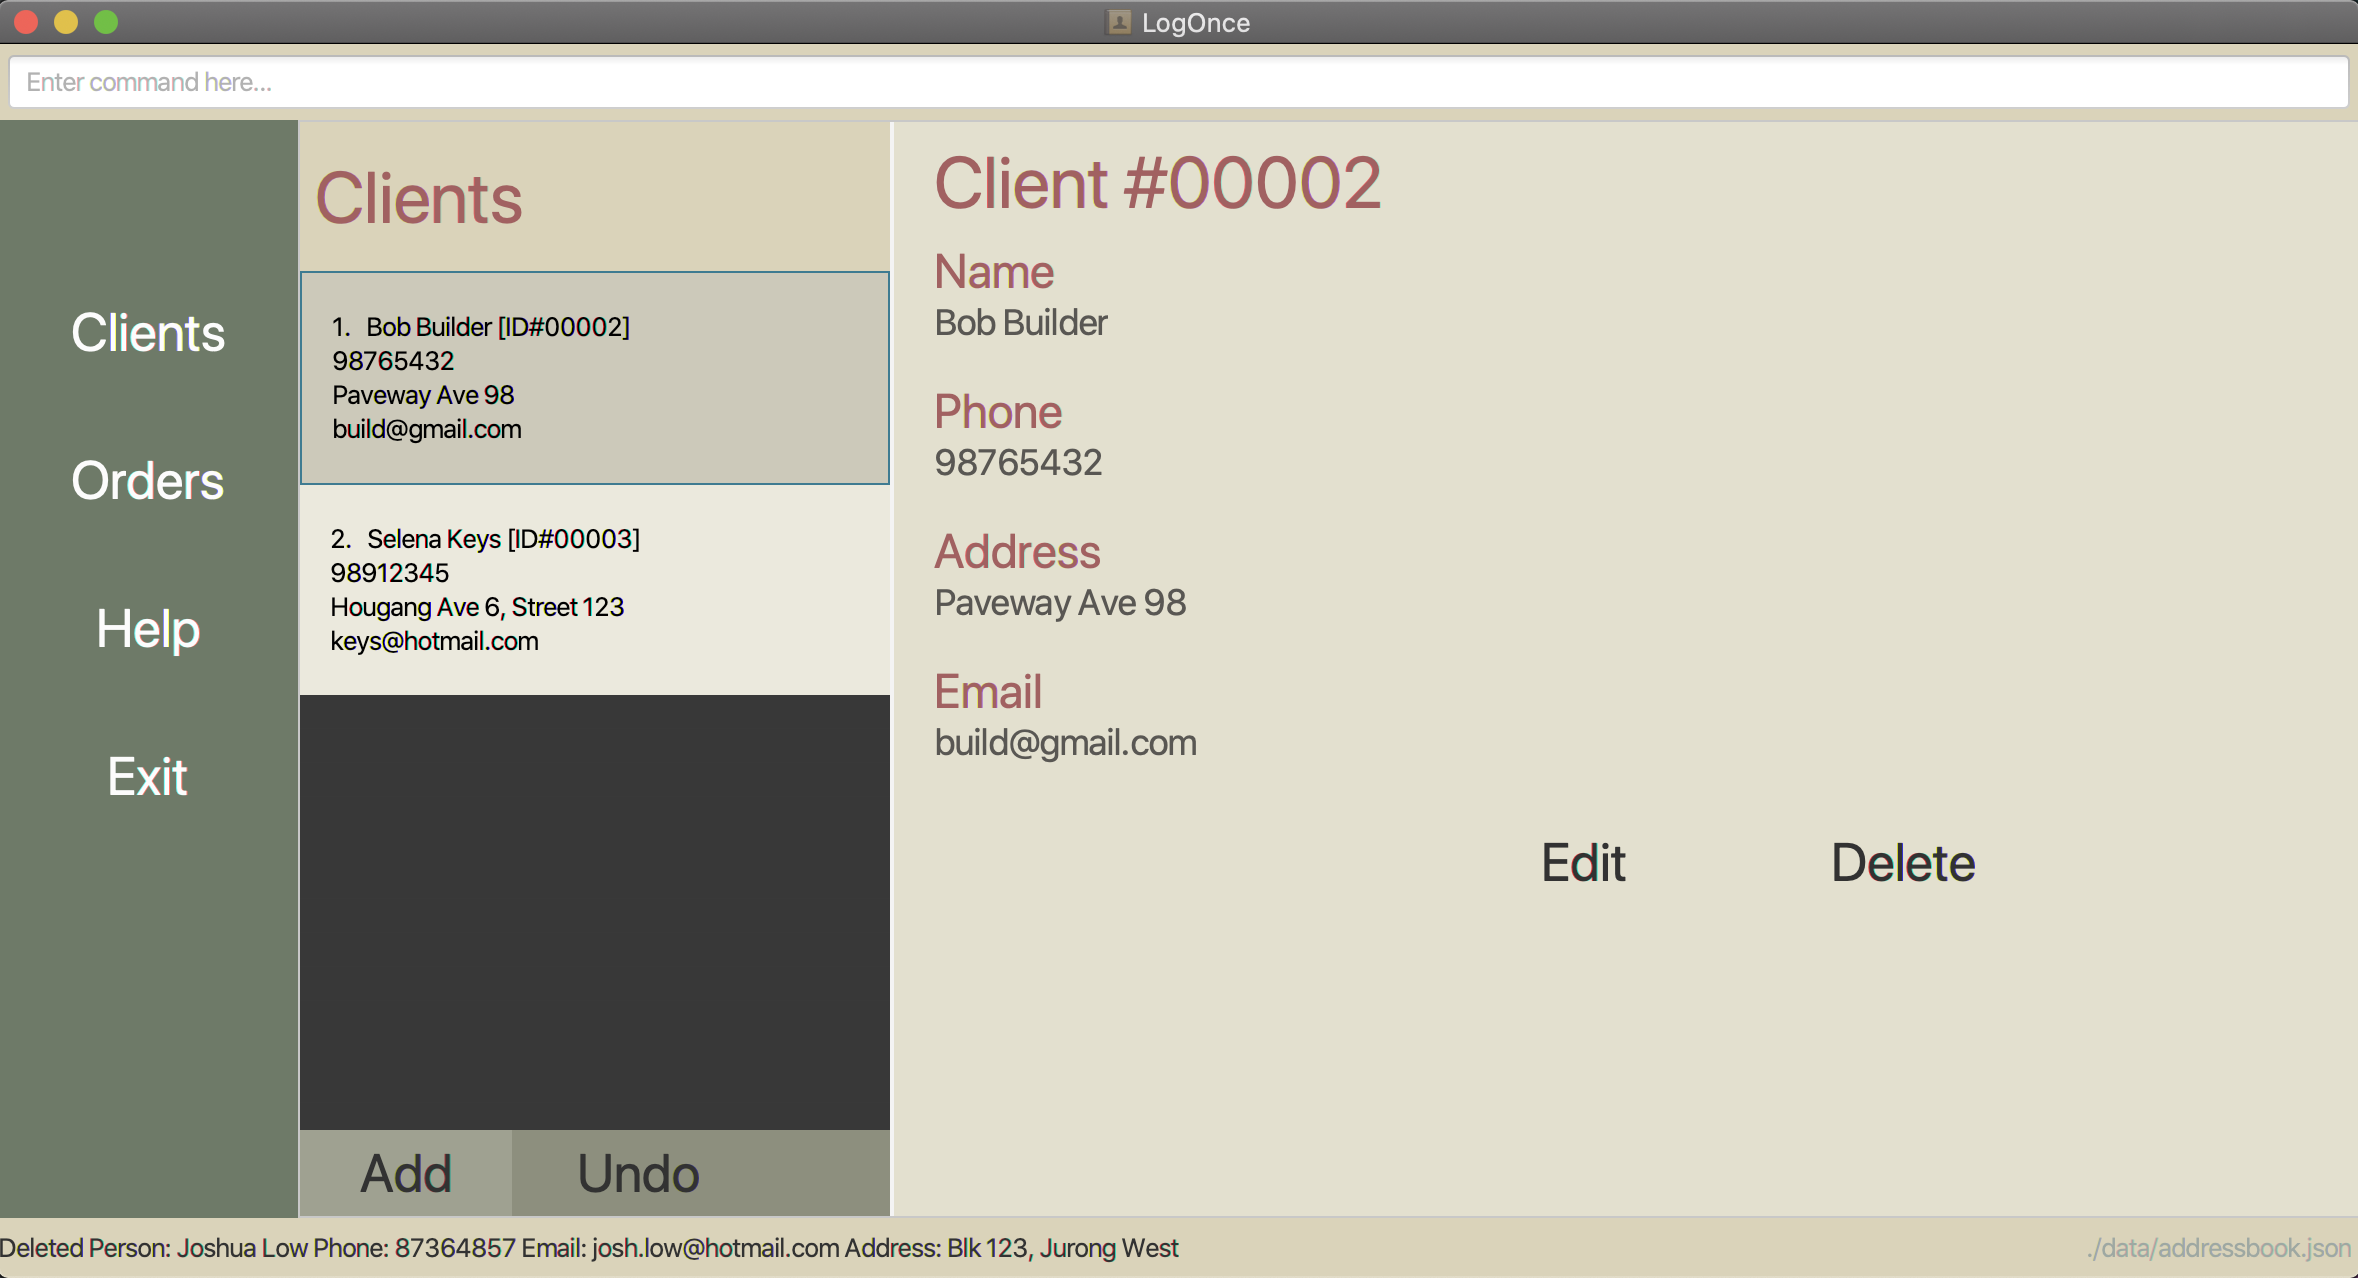Open the Orders section
This screenshot has height=1278, width=2358.
pos(148,480)
